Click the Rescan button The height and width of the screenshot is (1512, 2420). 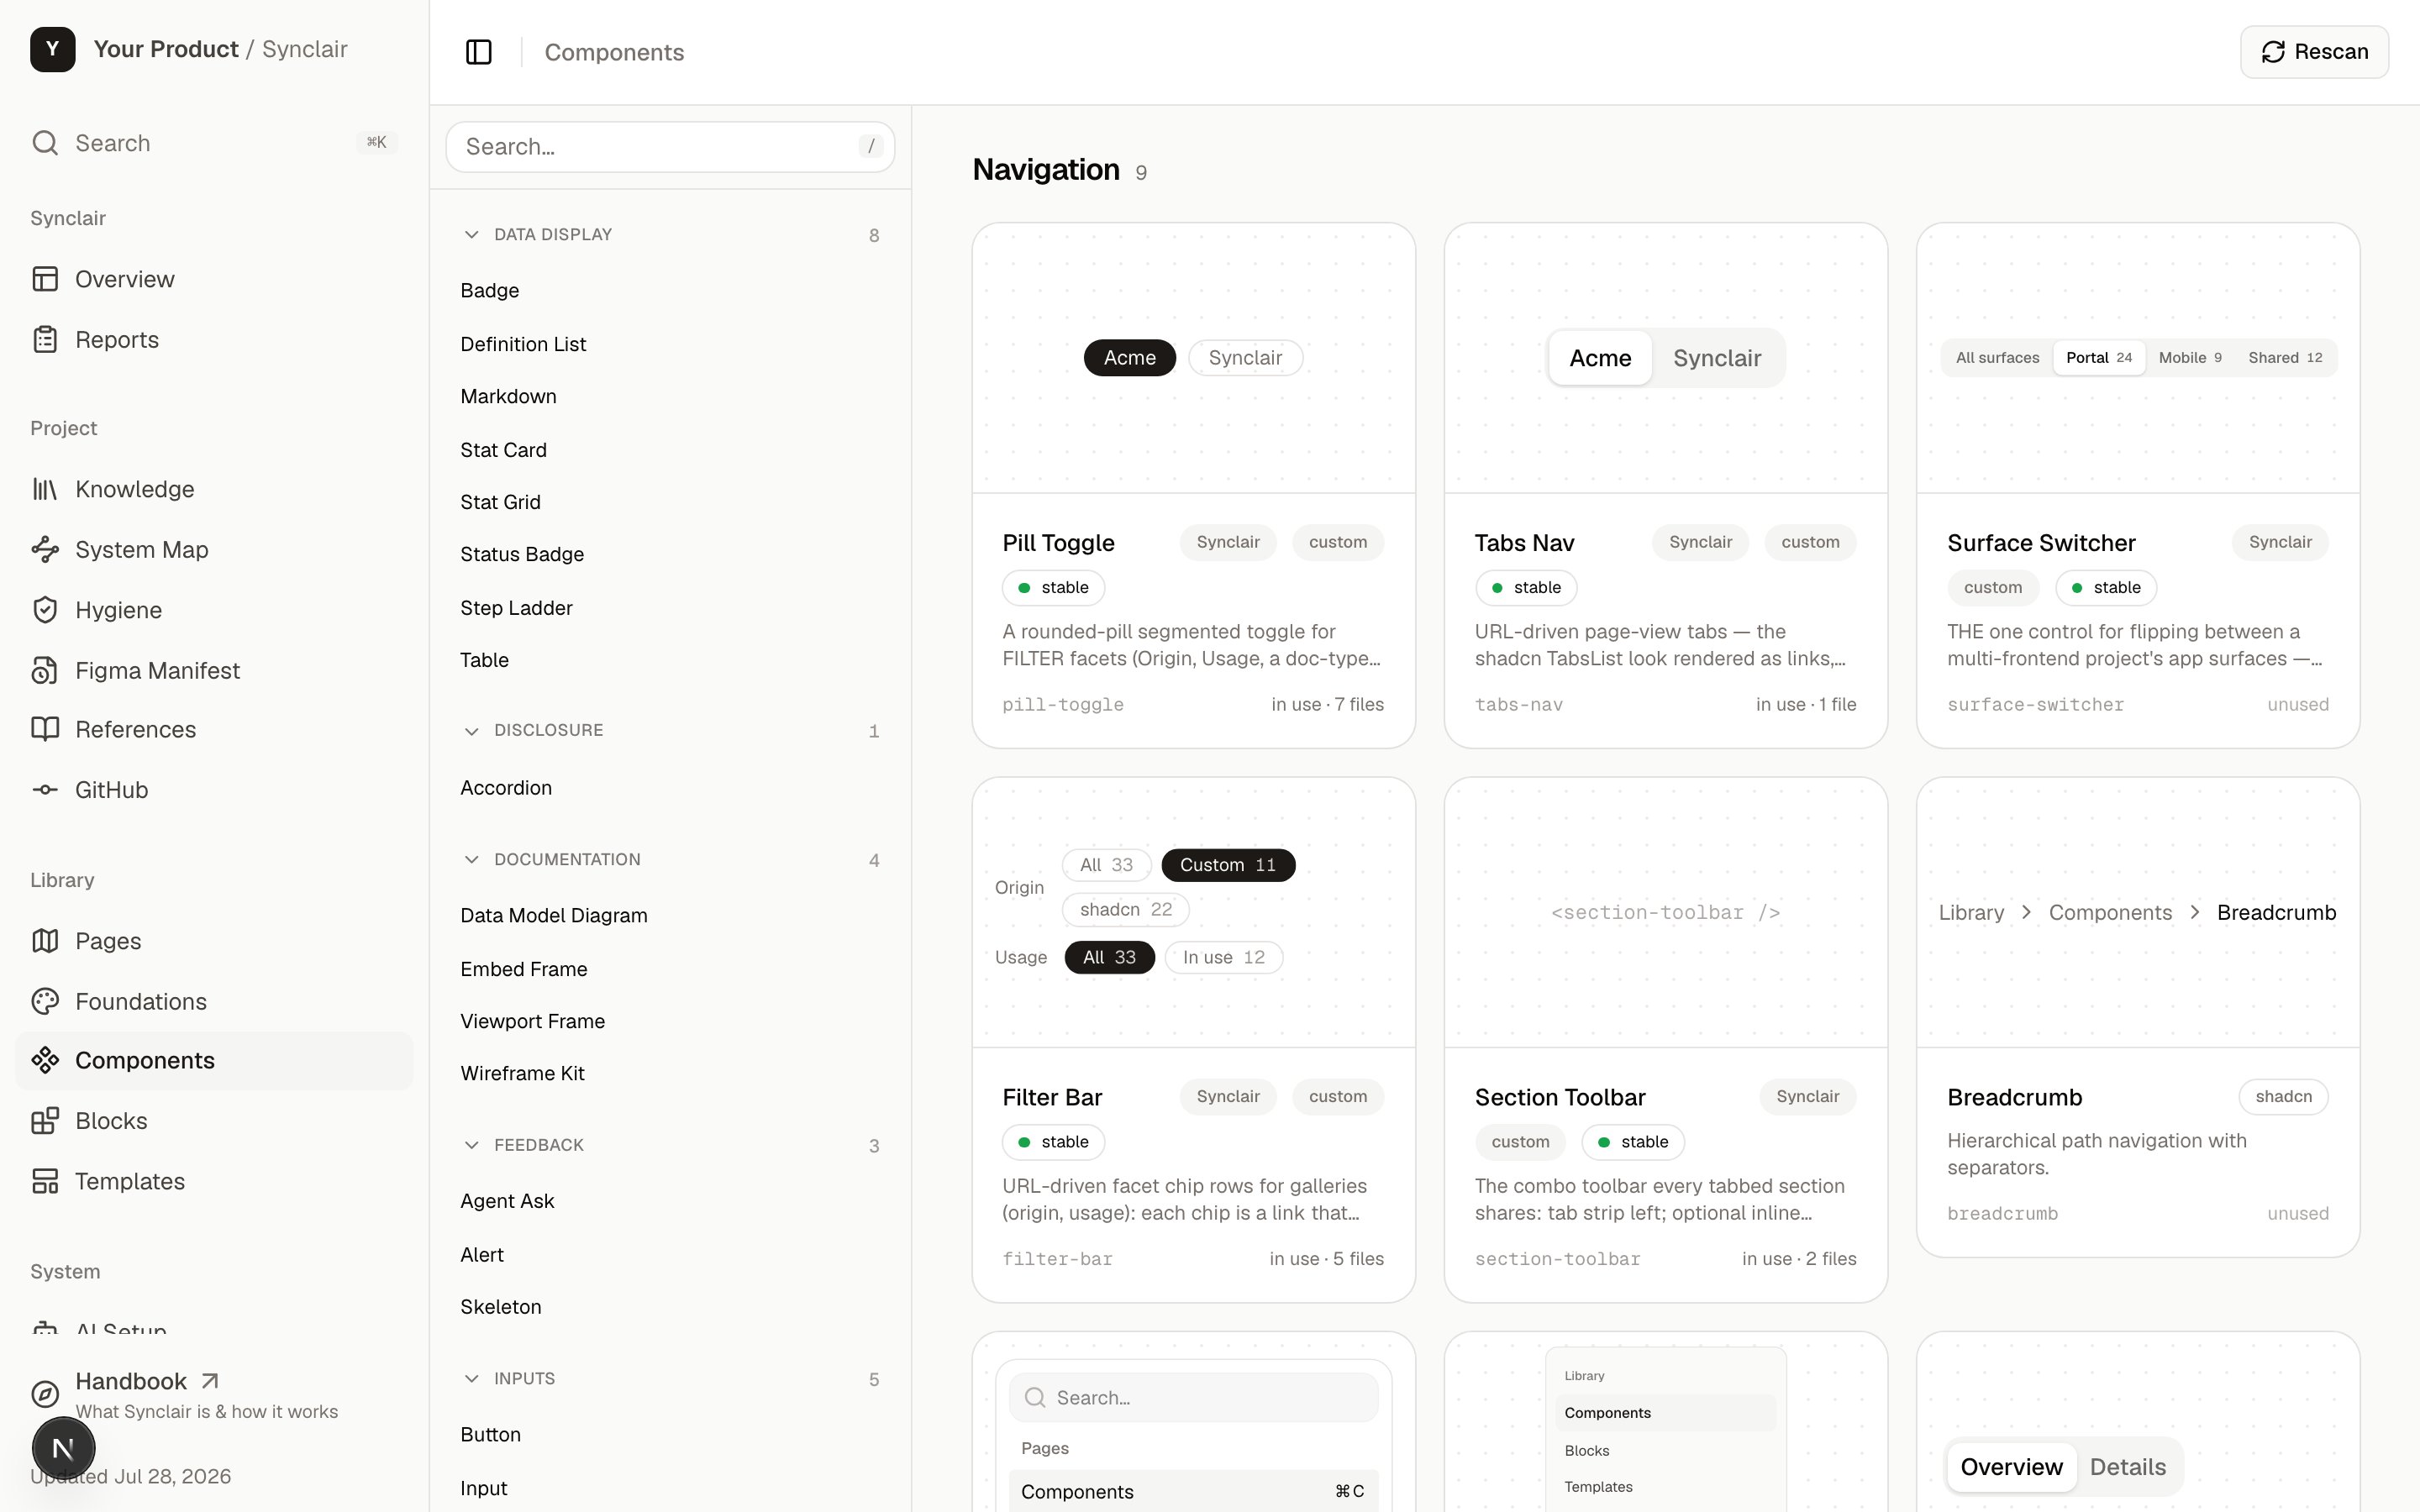2314,52
